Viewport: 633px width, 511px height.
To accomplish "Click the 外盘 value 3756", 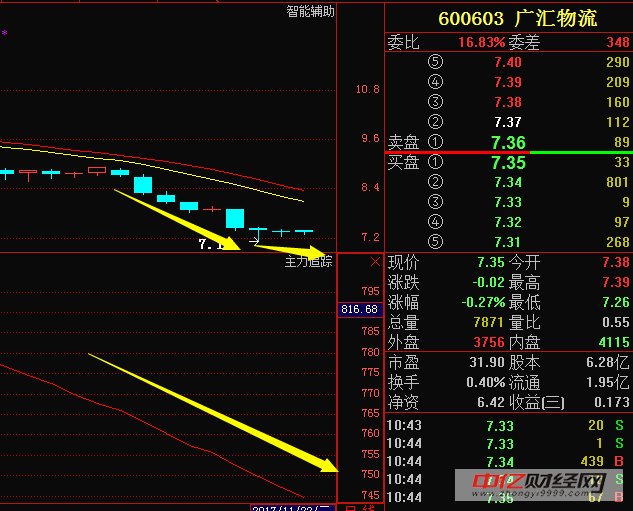I will [x=489, y=342].
